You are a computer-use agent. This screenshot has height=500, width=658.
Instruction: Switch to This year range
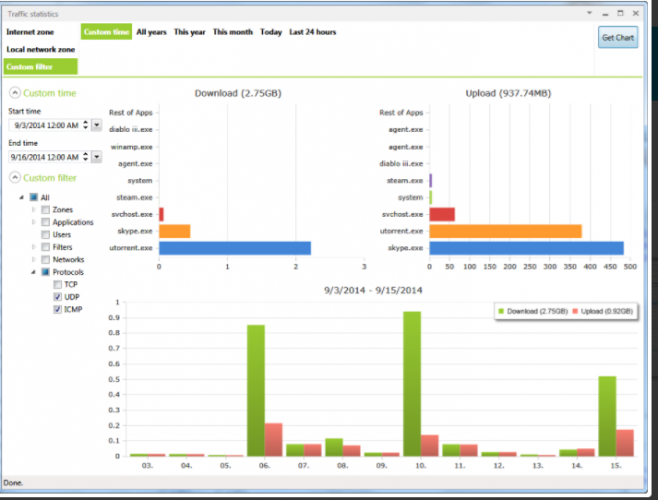point(190,32)
